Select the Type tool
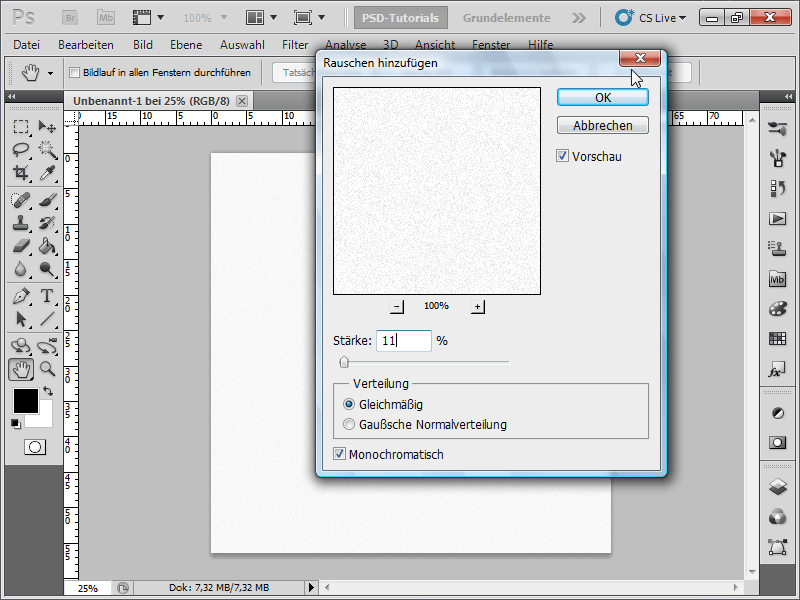The image size is (800, 600). click(x=47, y=296)
